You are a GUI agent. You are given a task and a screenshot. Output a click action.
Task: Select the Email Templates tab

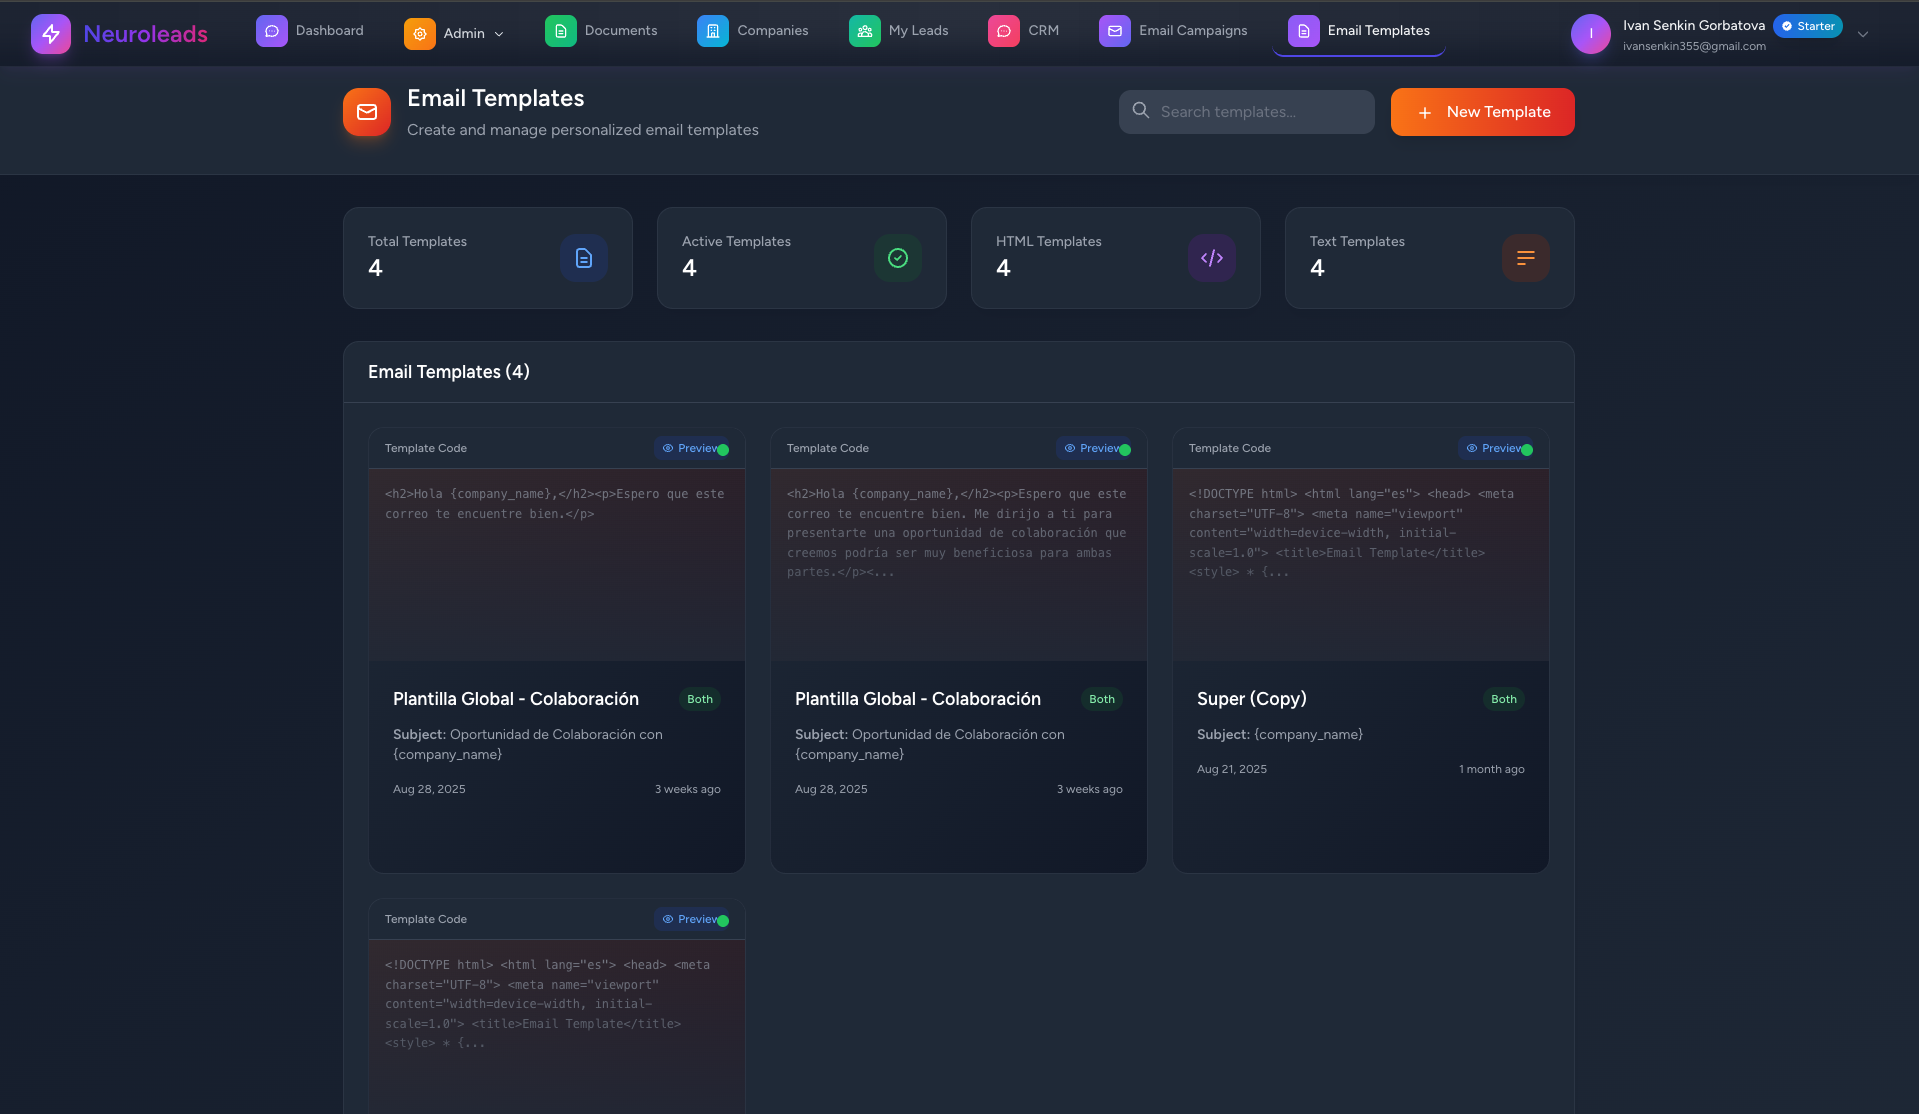tap(1359, 31)
